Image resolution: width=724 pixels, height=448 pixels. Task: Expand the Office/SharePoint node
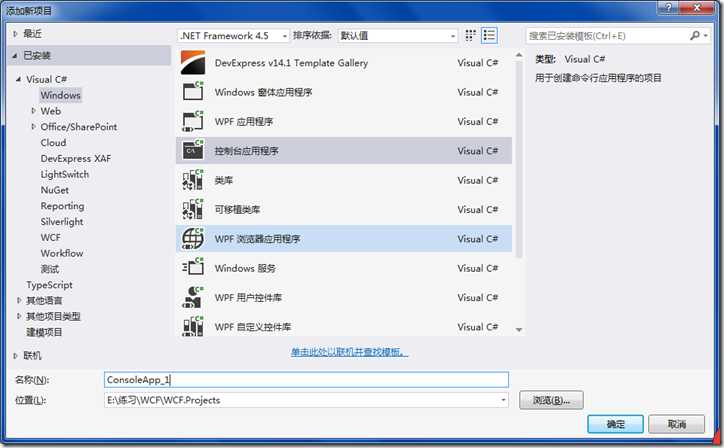pos(33,127)
